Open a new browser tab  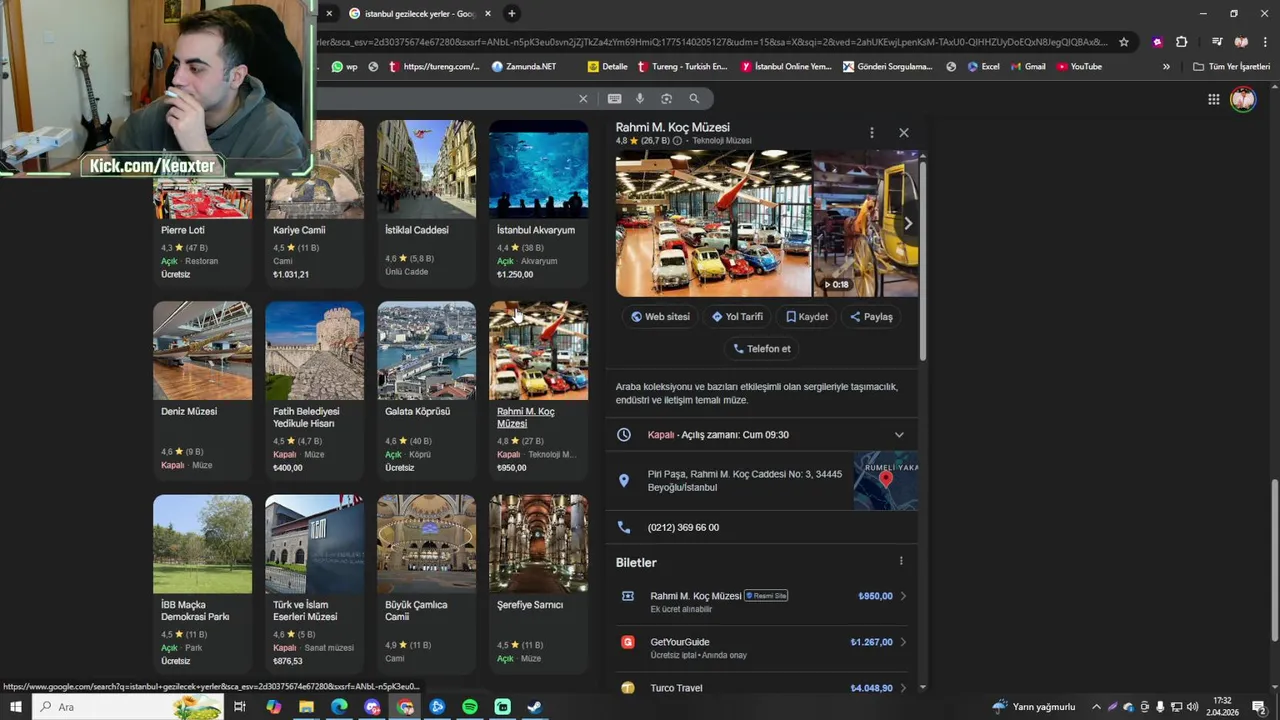(x=511, y=13)
